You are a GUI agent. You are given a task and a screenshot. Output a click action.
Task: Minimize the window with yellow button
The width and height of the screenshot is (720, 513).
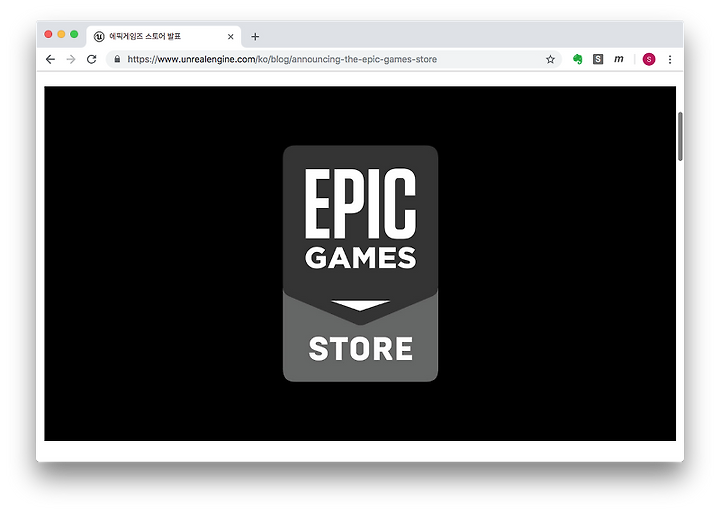pyautogui.click(x=61, y=34)
